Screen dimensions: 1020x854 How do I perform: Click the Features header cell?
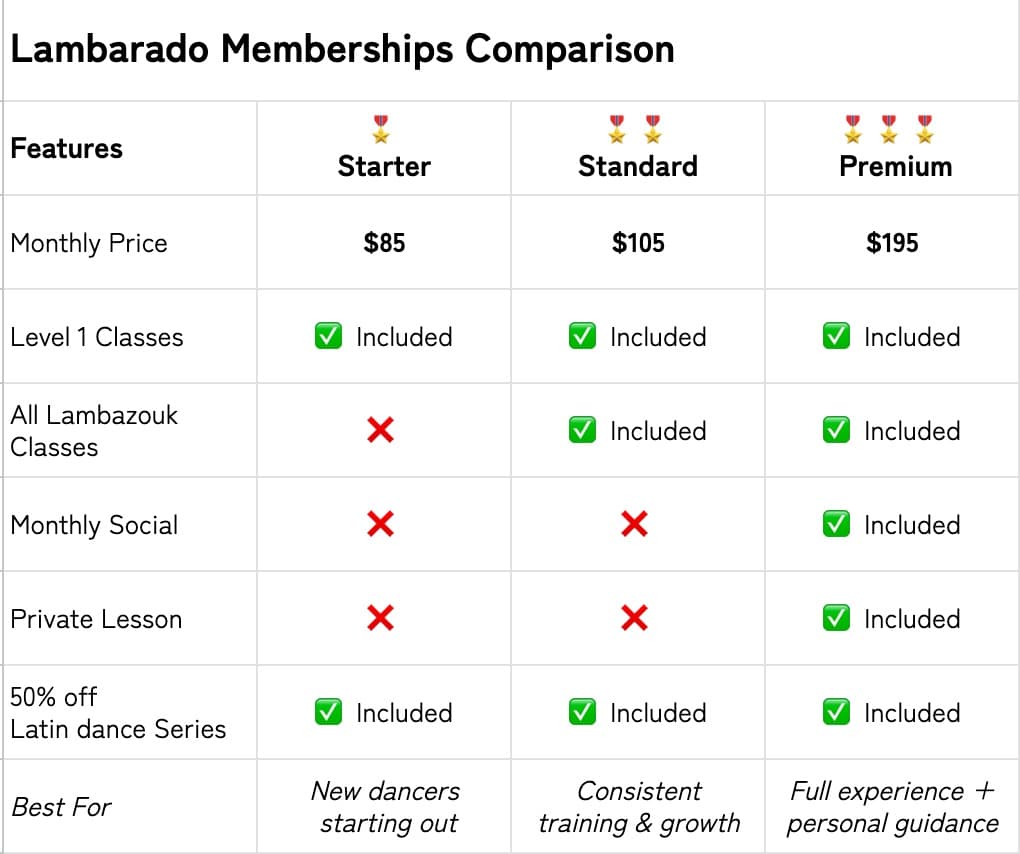point(66,148)
